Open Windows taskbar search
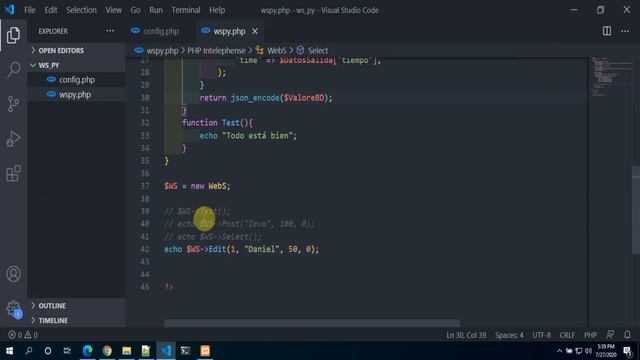This screenshot has height=360, width=640. 29,351
